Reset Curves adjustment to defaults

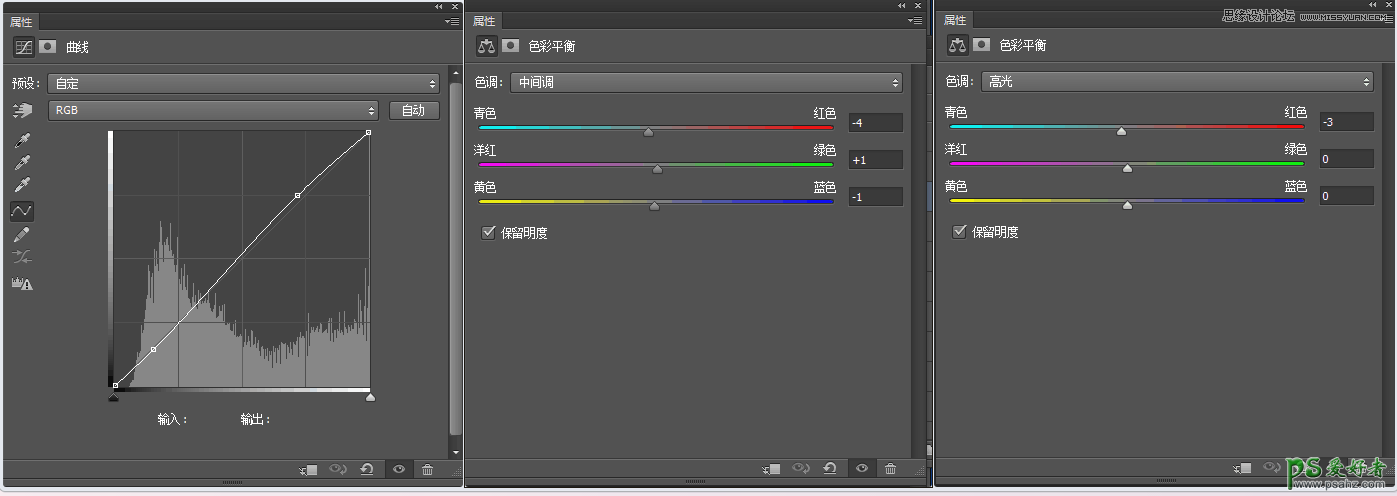click(367, 470)
